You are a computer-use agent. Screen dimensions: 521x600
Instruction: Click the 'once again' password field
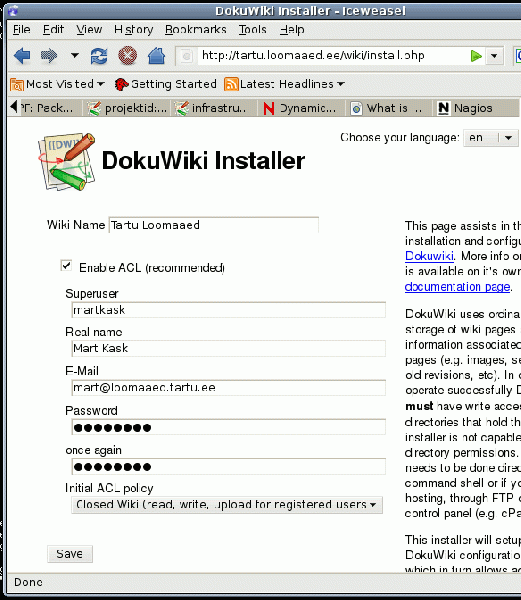(x=228, y=466)
